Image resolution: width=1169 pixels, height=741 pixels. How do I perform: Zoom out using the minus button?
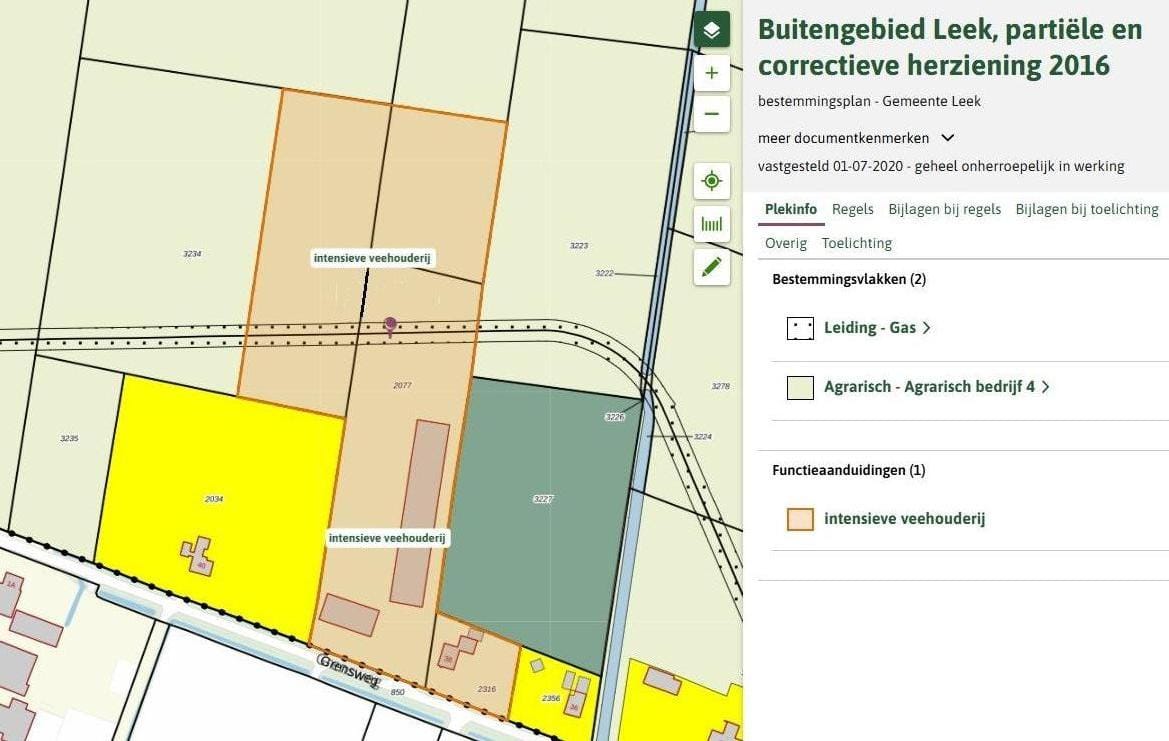711,115
